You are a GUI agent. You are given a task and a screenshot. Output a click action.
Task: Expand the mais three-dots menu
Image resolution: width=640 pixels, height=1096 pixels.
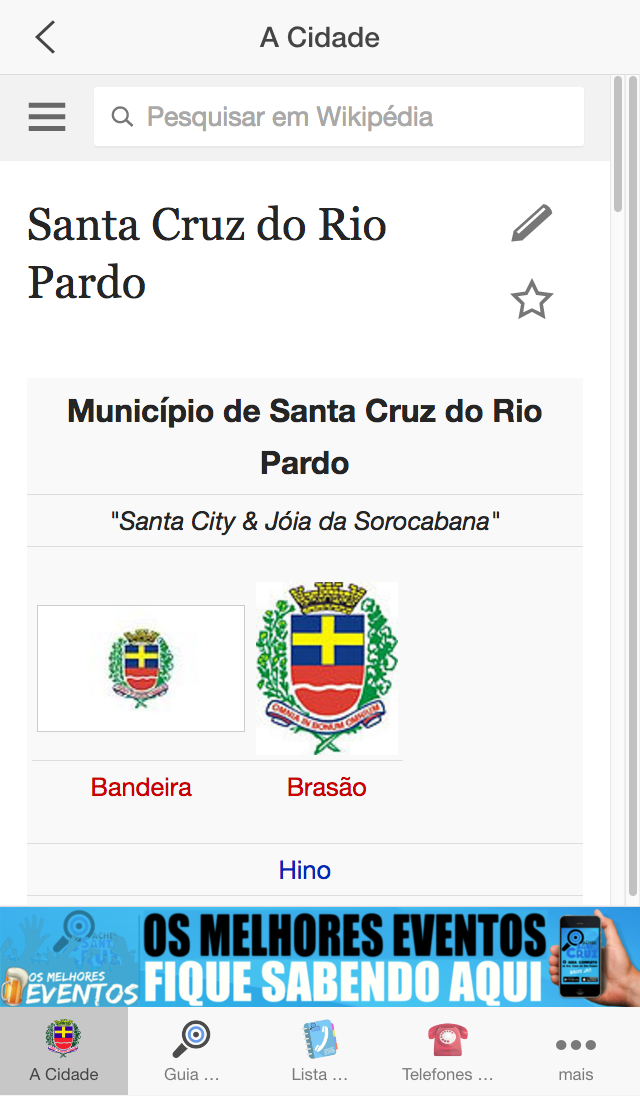click(x=576, y=1051)
